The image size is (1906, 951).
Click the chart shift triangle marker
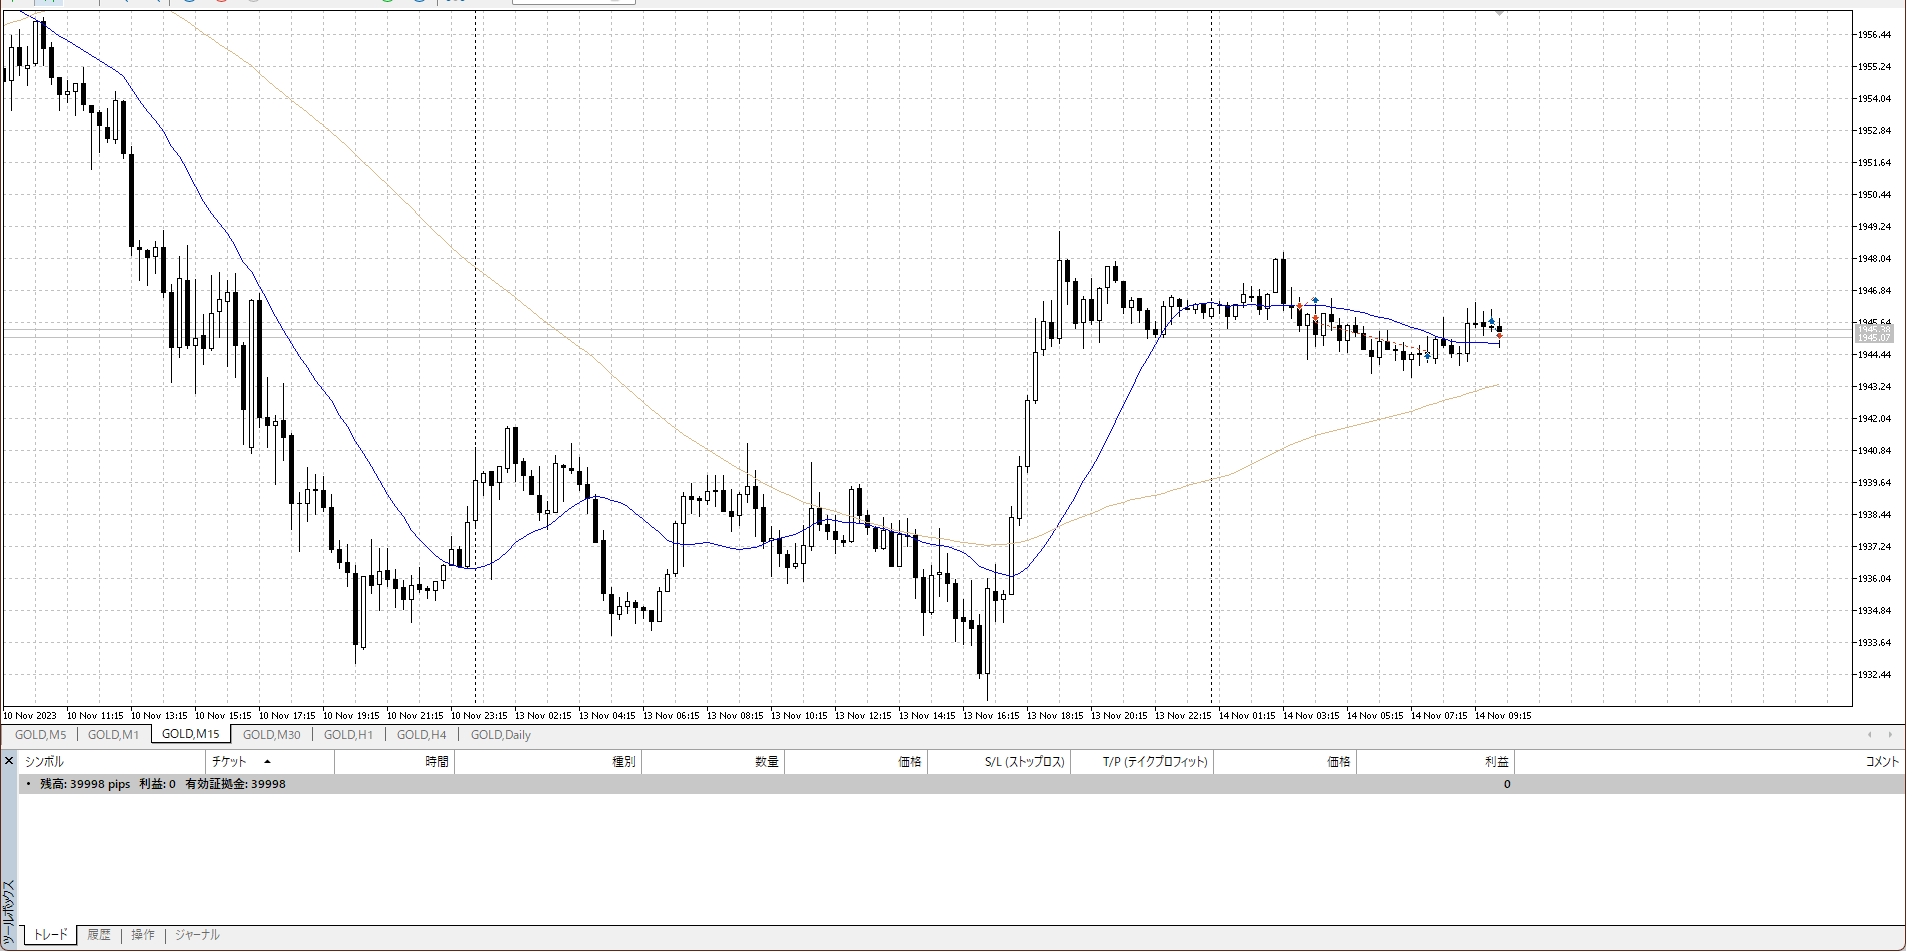(x=1499, y=13)
